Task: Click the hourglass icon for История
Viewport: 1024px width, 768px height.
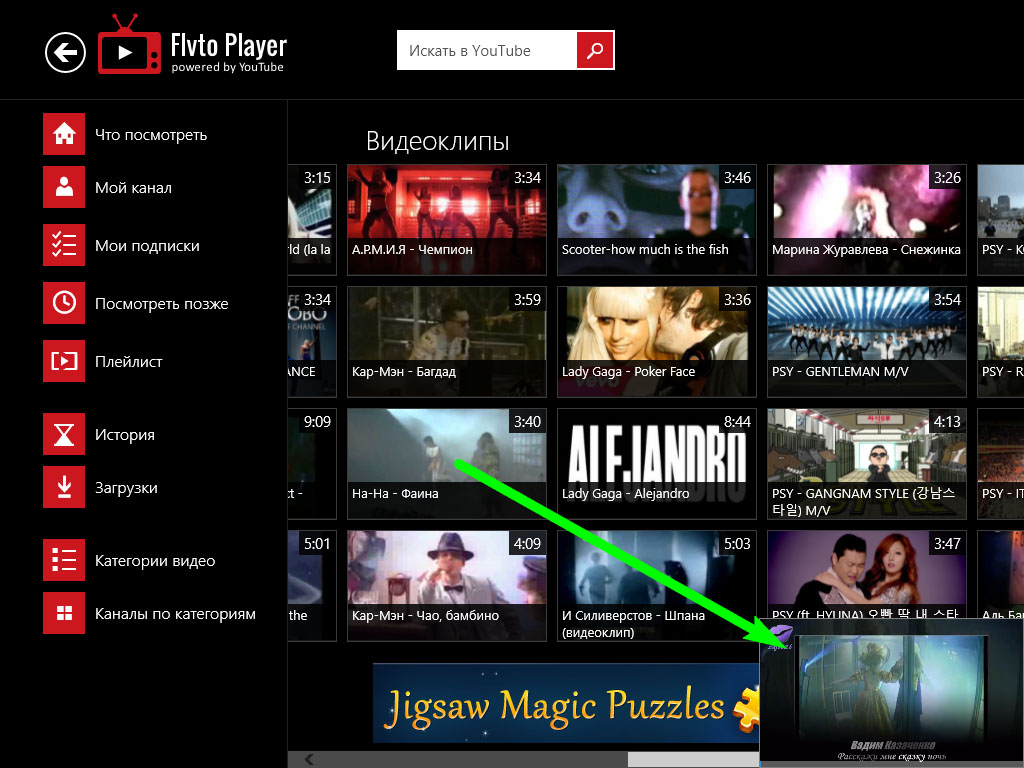Action: click(x=64, y=434)
